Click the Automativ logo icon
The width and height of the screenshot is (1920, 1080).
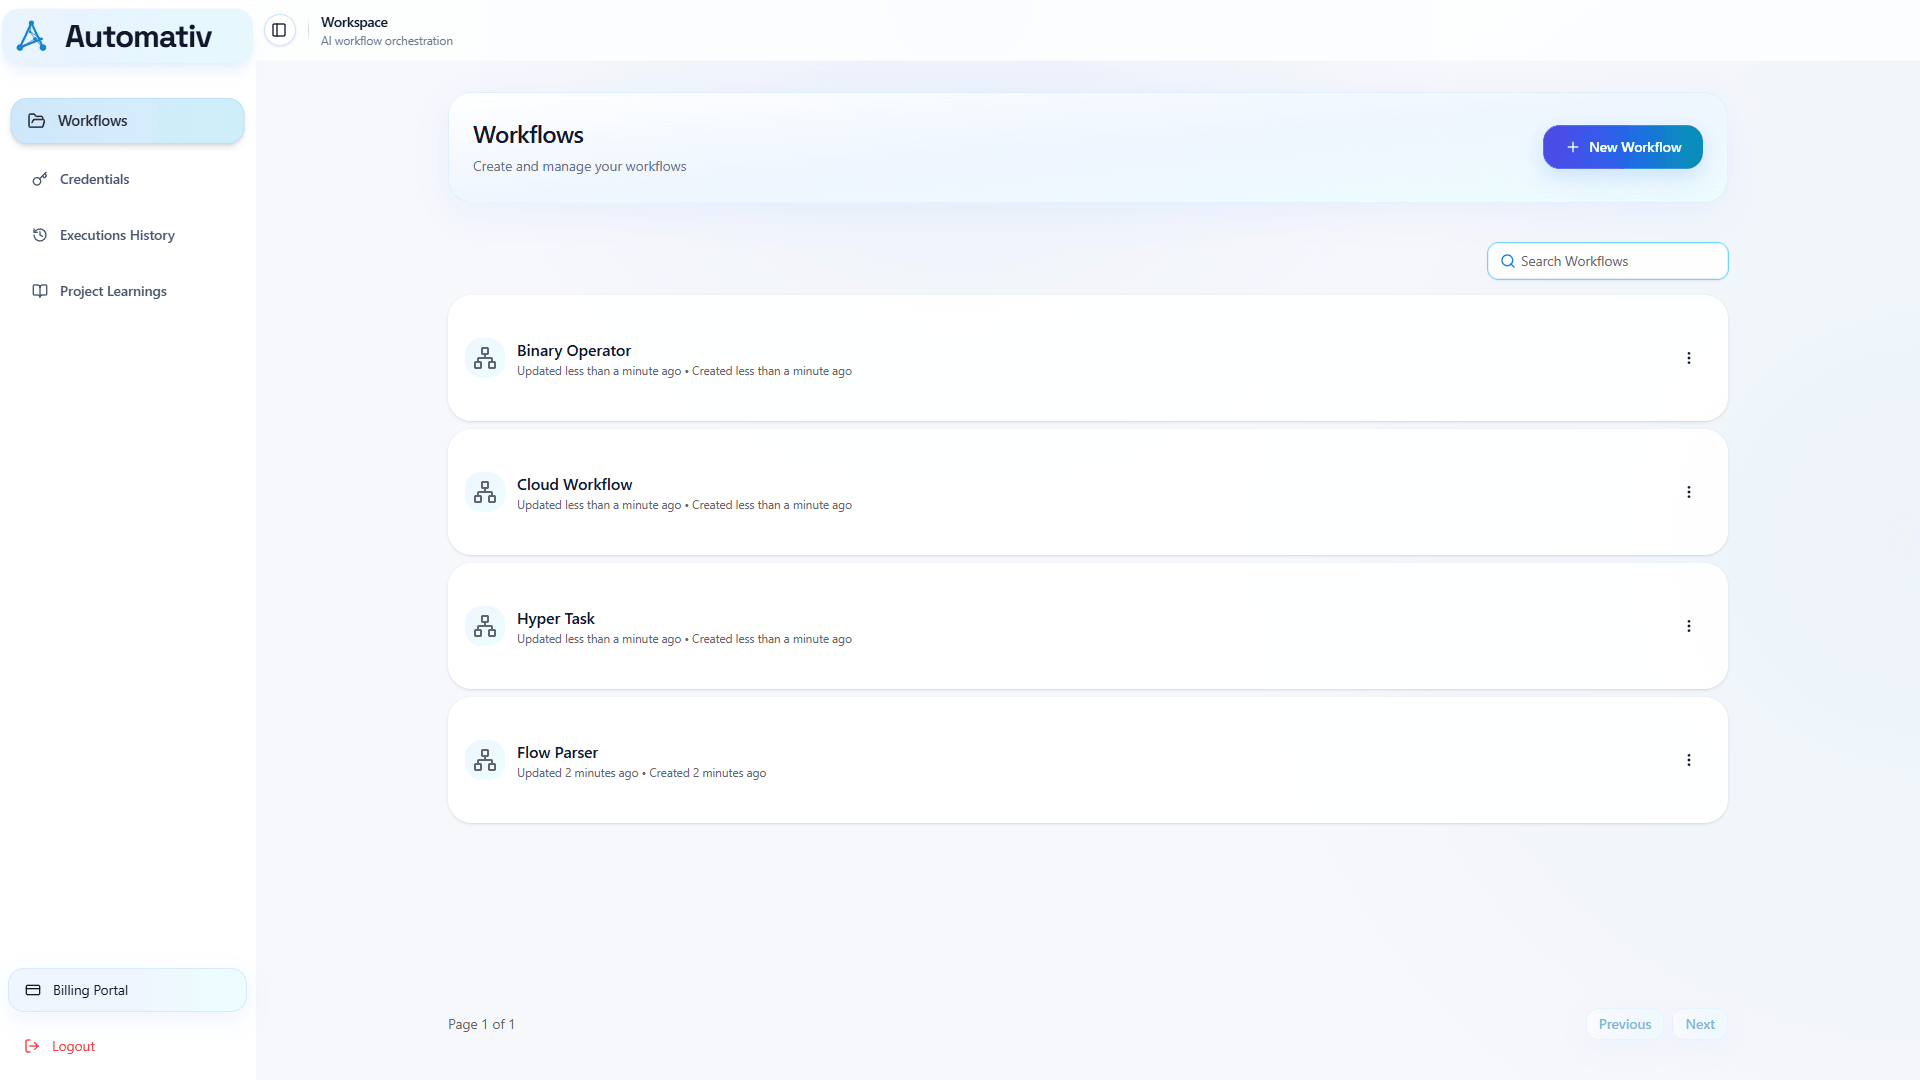pyautogui.click(x=32, y=36)
